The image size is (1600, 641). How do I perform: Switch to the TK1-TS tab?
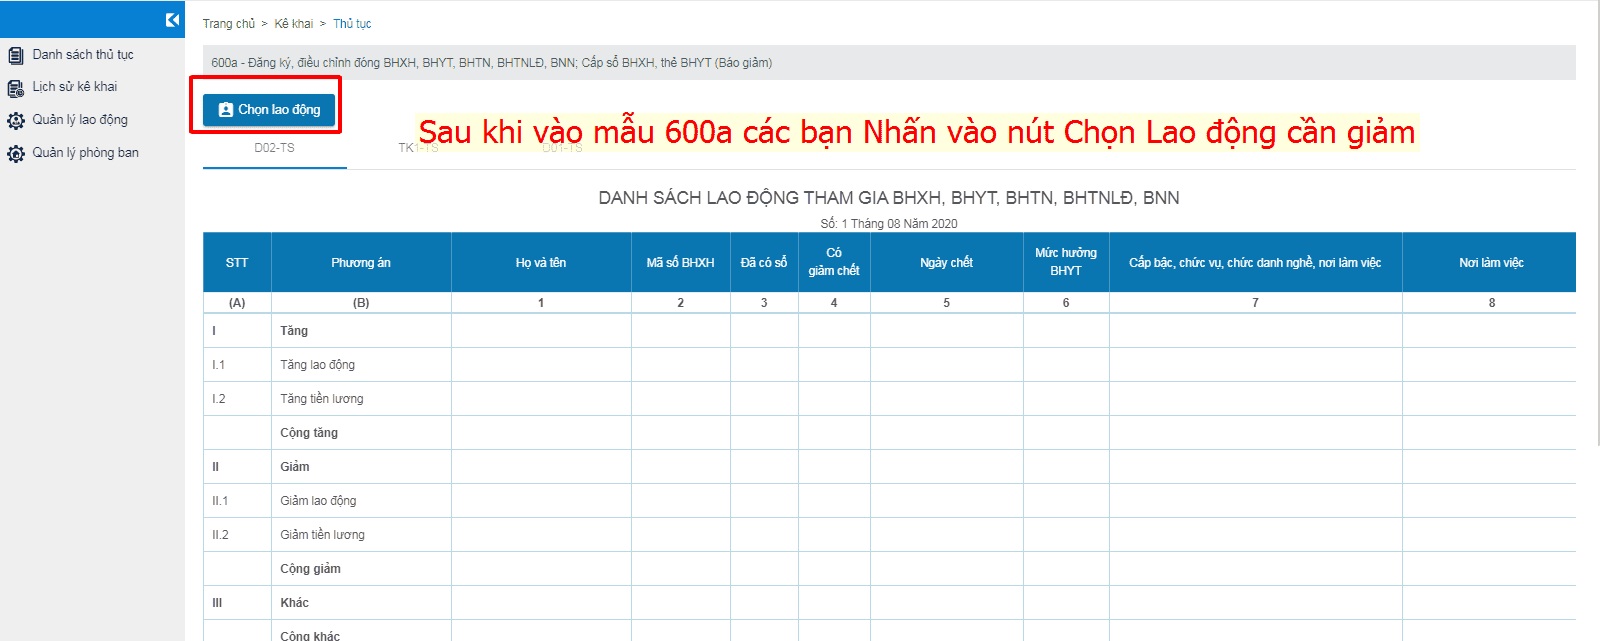[418, 148]
